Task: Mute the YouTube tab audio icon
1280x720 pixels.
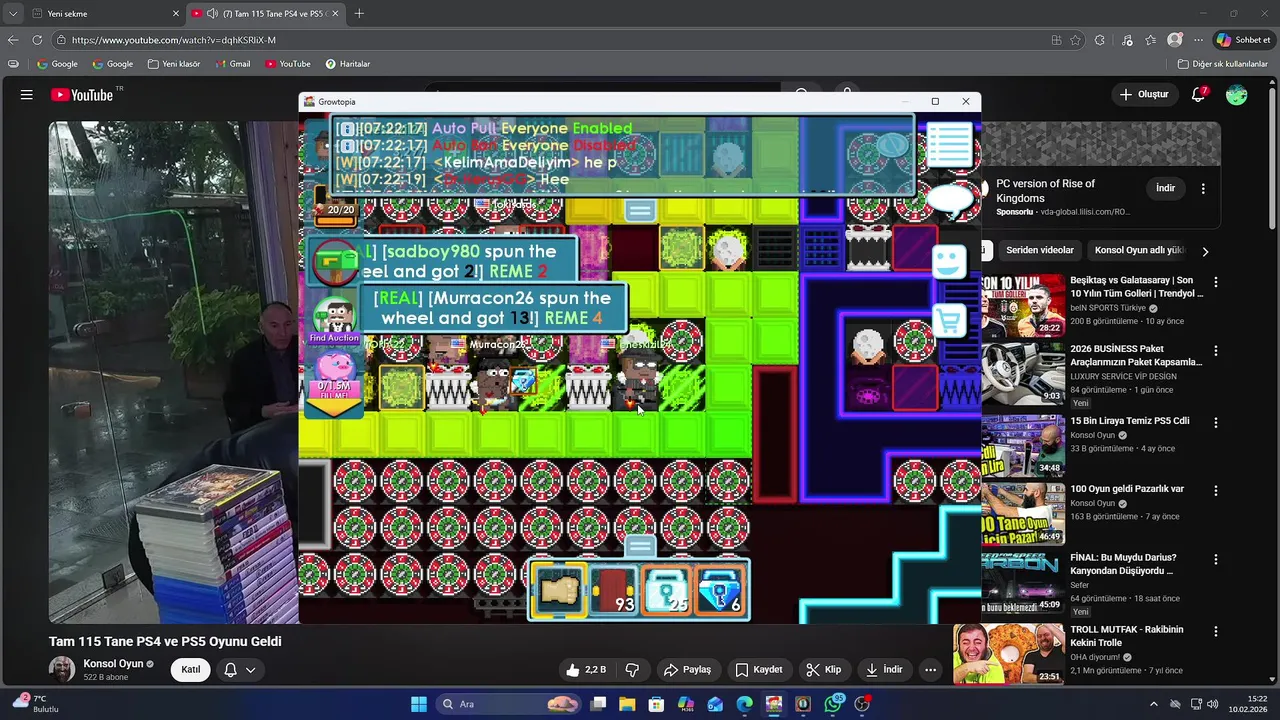Action: (212, 13)
